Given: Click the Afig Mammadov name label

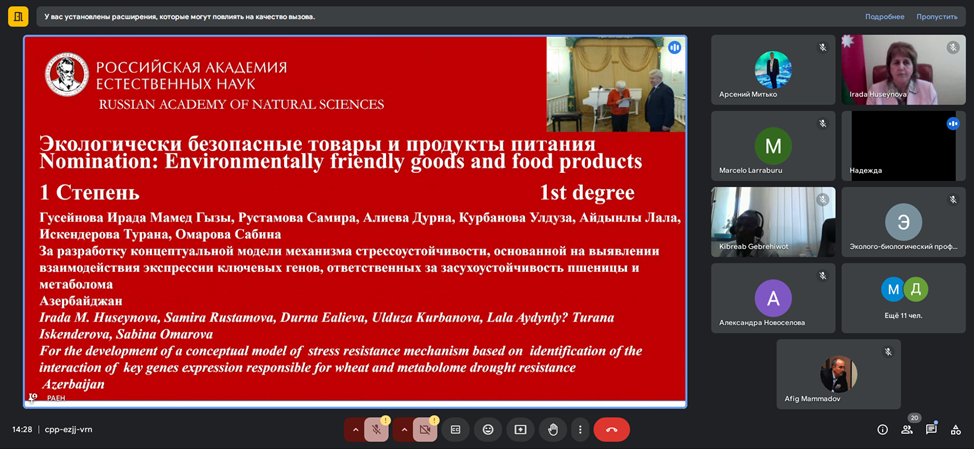Looking at the screenshot, I should (811, 399).
